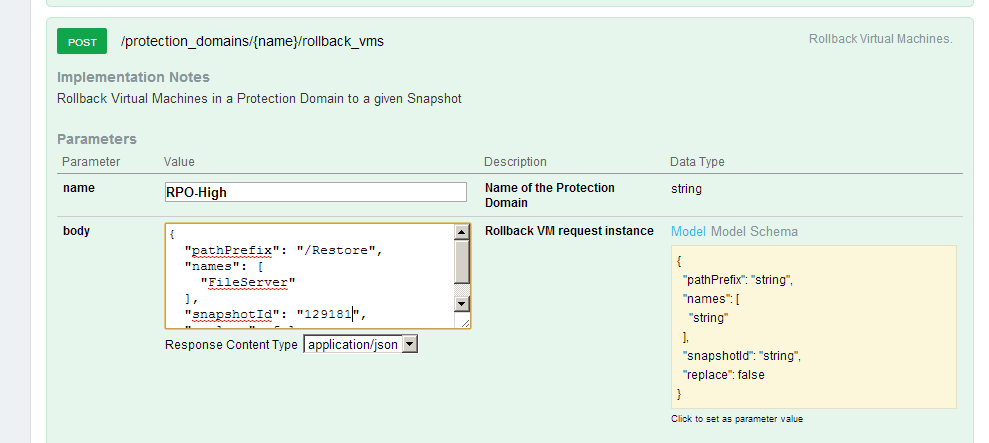
Task: Focus the name field containing RPO-High
Action: 315,192
